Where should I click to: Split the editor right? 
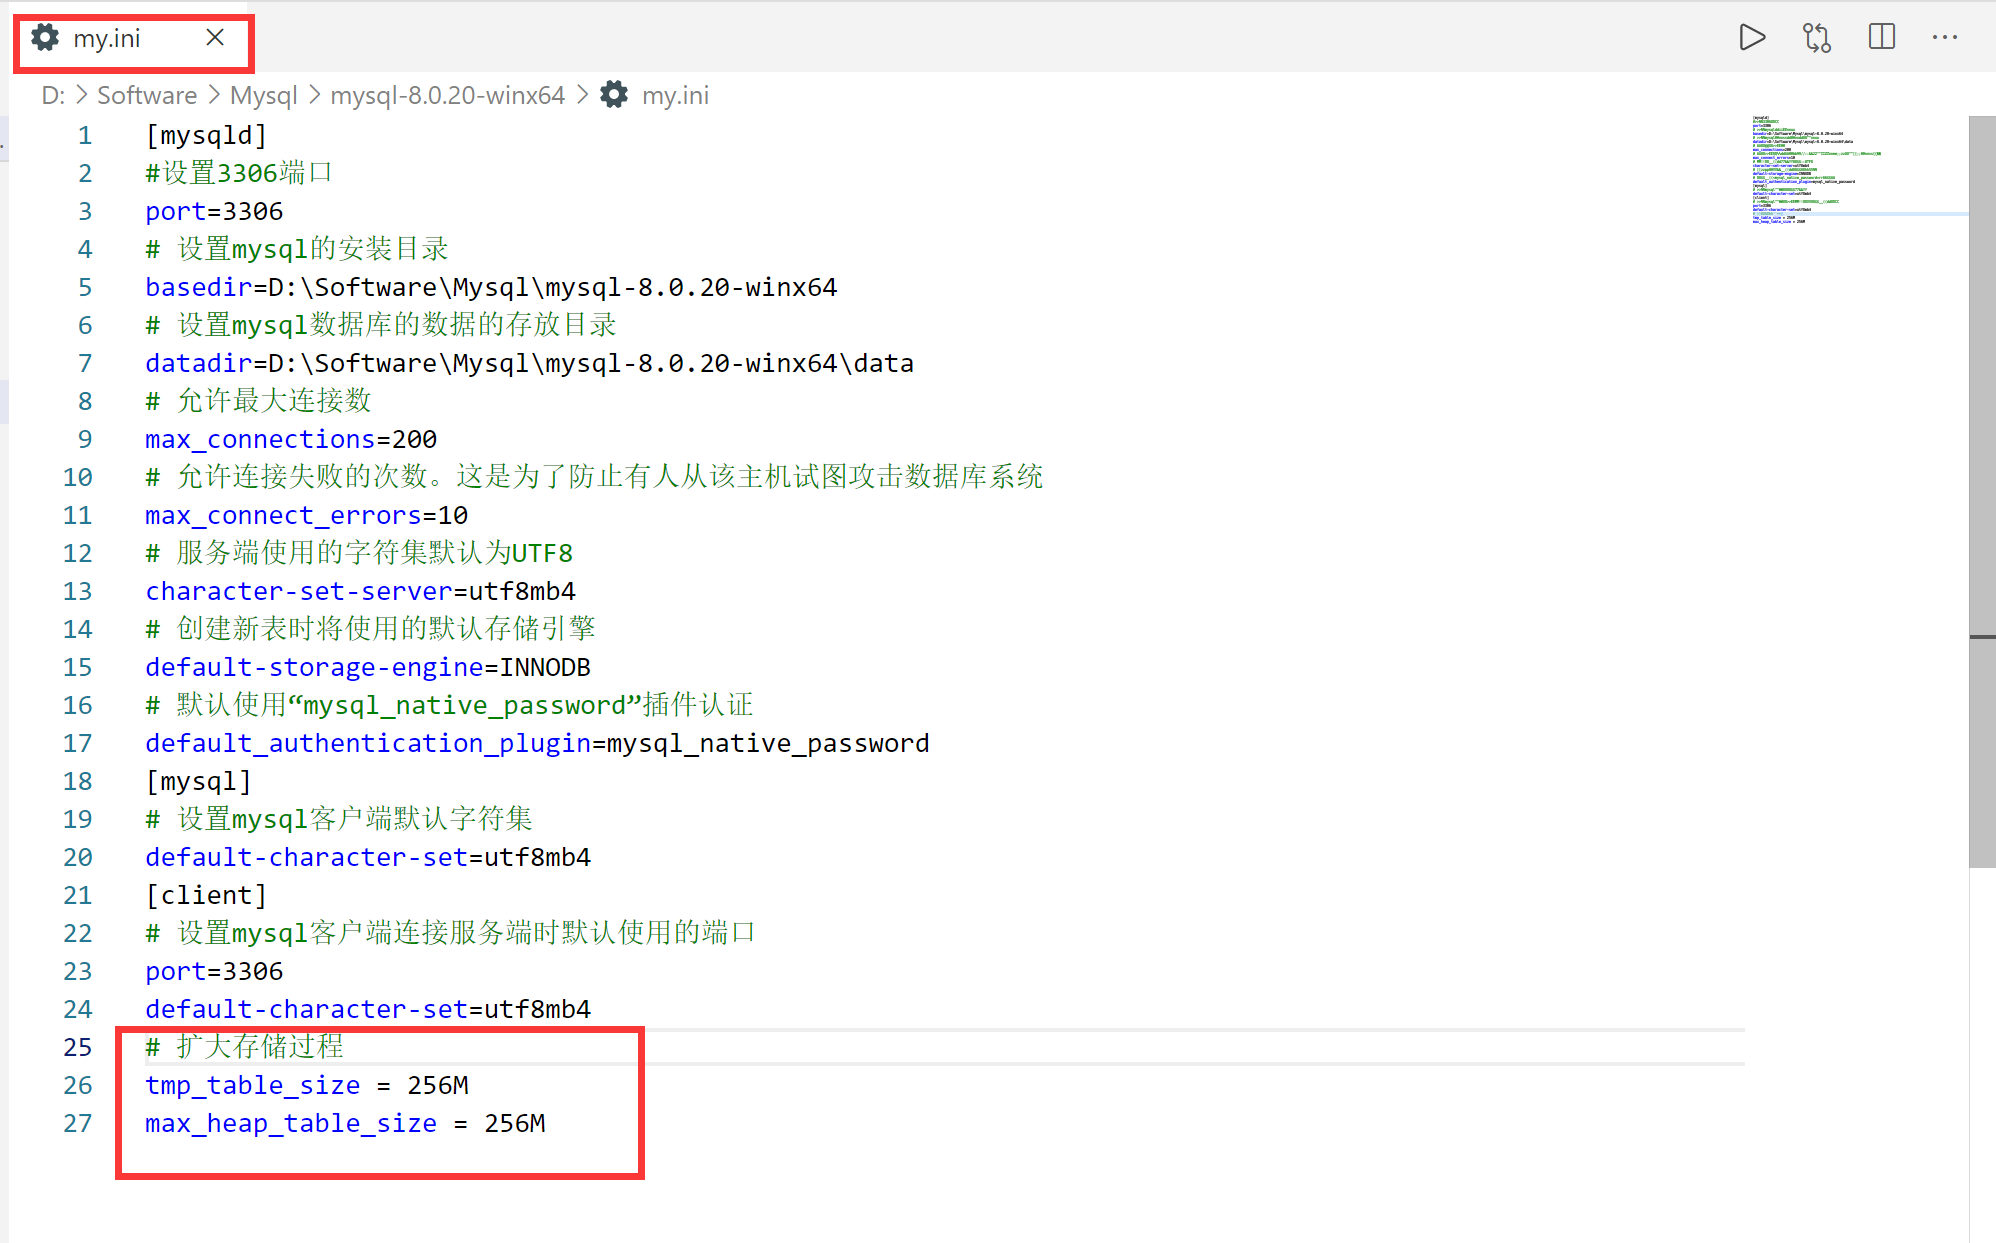[1881, 38]
